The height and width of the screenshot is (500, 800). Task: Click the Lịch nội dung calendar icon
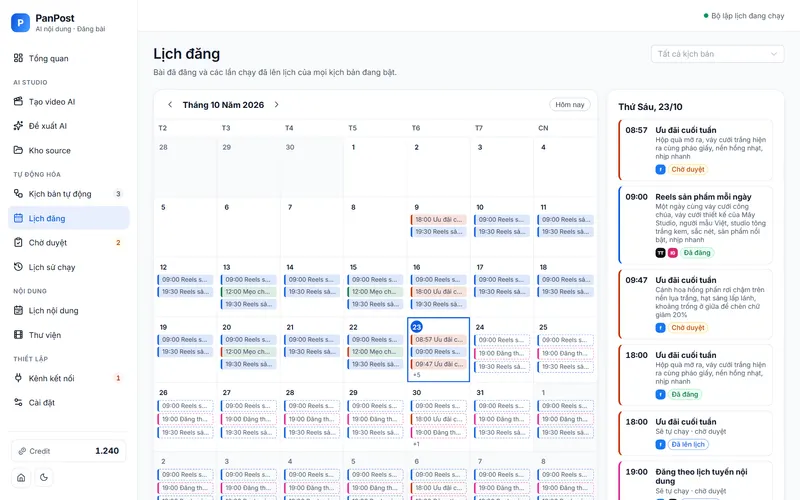click(18, 310)
